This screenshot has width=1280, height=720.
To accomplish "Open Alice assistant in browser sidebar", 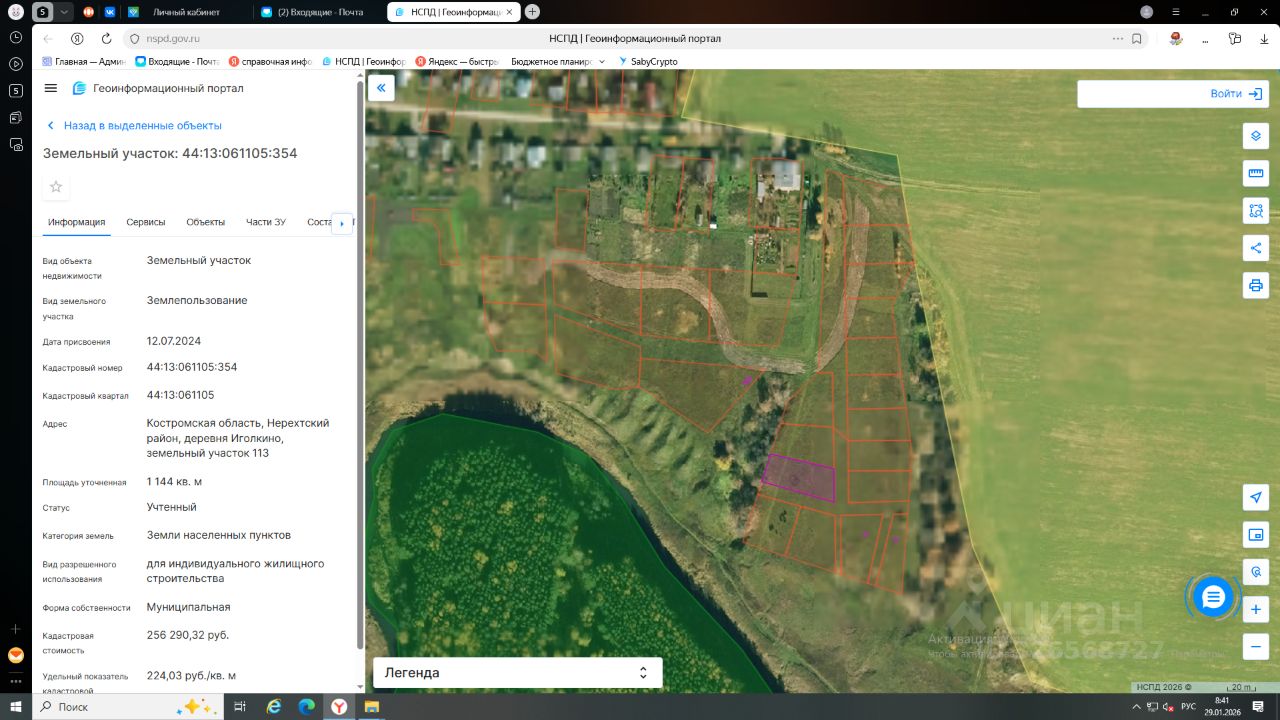I will 16,655.
